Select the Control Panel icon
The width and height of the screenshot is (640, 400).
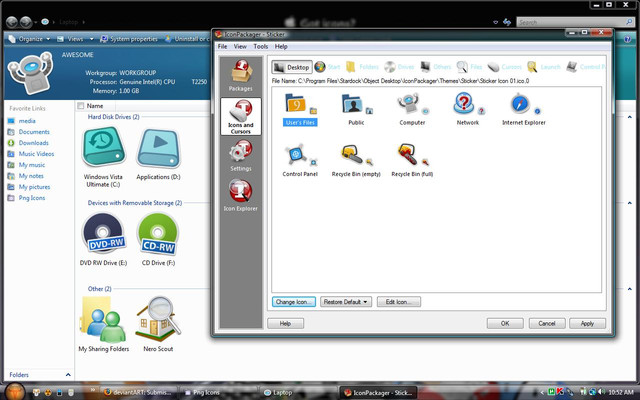click(300, 160)
